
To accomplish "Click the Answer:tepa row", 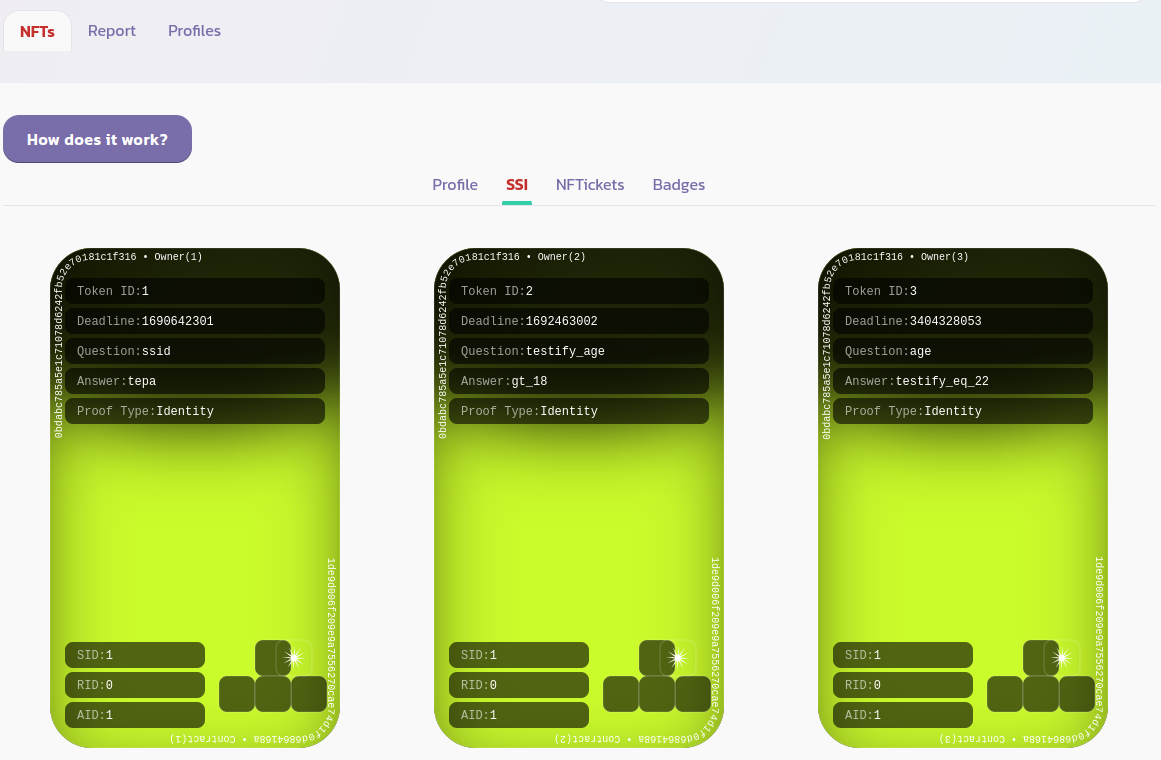I will tap(195, 381).
